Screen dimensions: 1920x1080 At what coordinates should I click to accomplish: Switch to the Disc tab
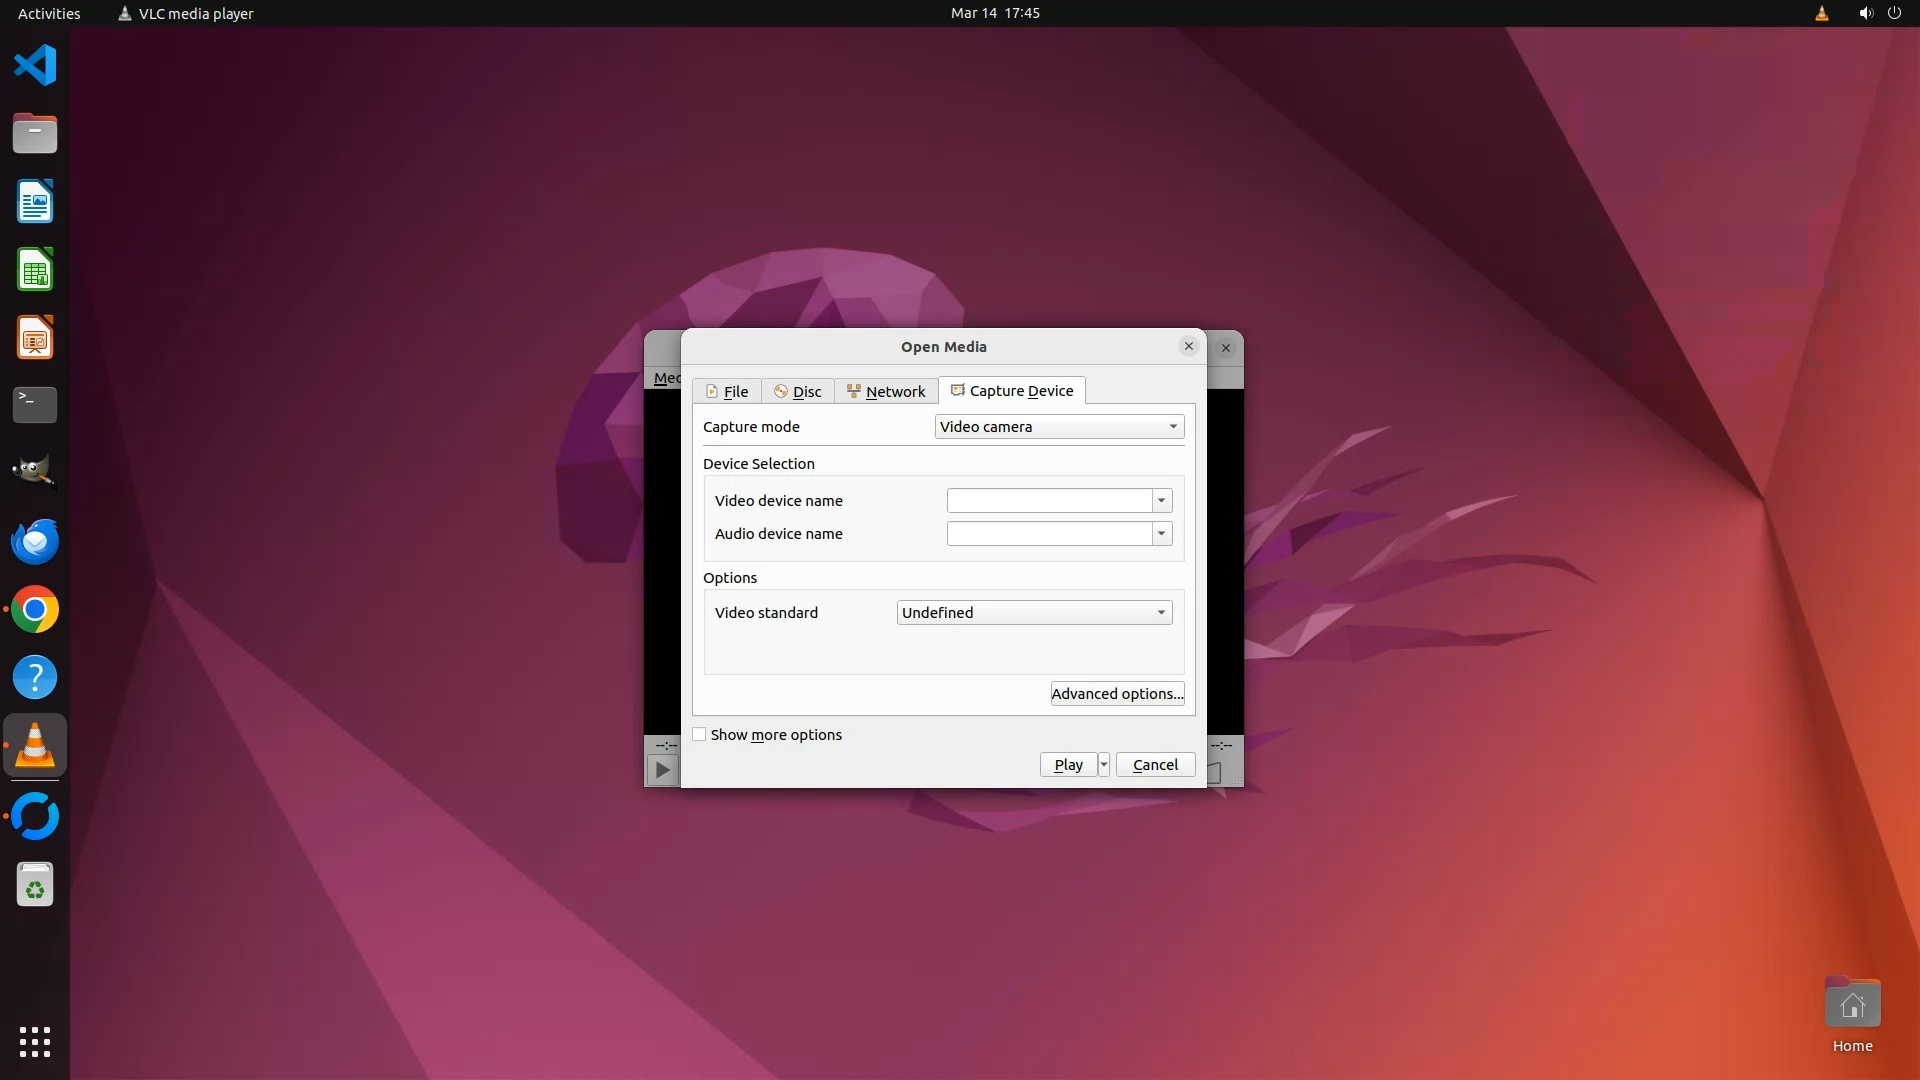click(x=798, y=392)
